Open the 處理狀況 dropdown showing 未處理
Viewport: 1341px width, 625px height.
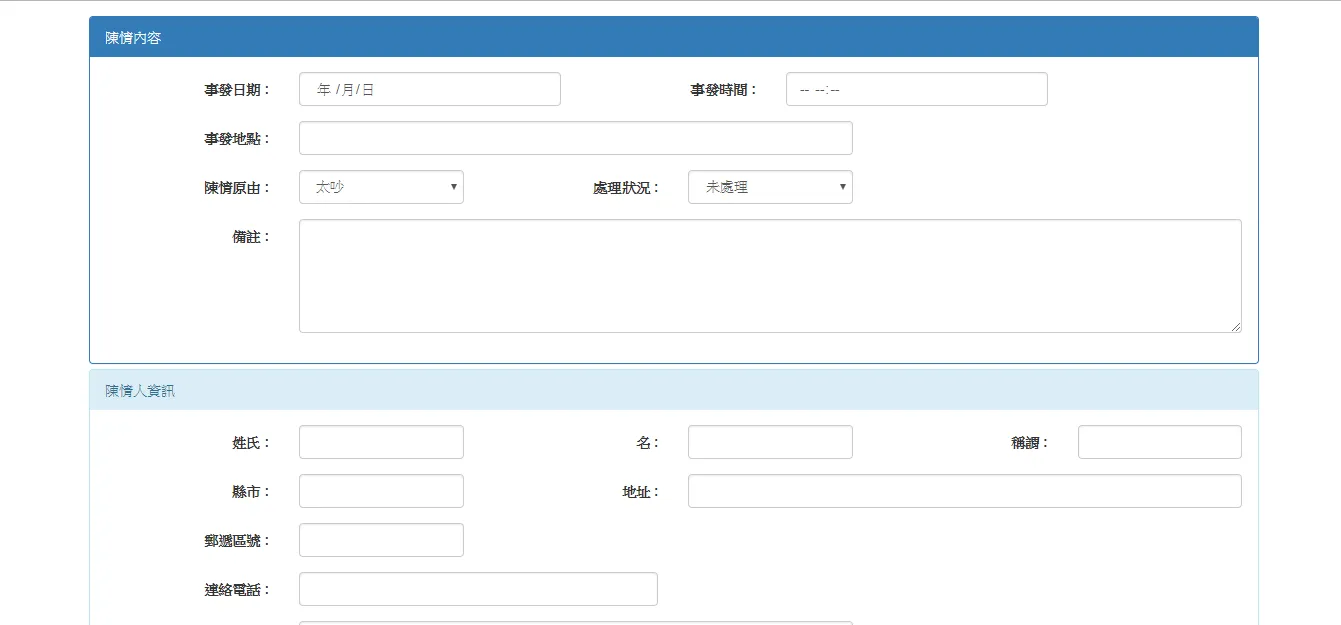(770, 187)
